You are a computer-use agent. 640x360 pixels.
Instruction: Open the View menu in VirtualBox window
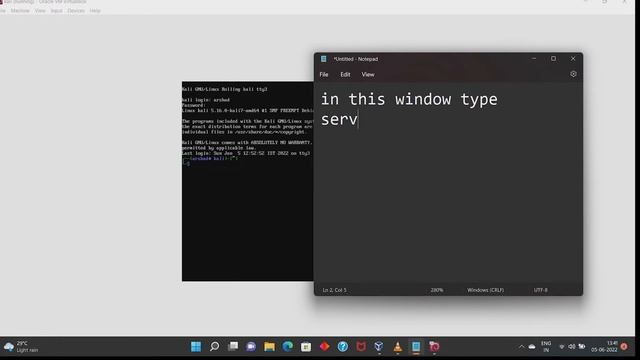pyautogui.click(x=40, y=11)
